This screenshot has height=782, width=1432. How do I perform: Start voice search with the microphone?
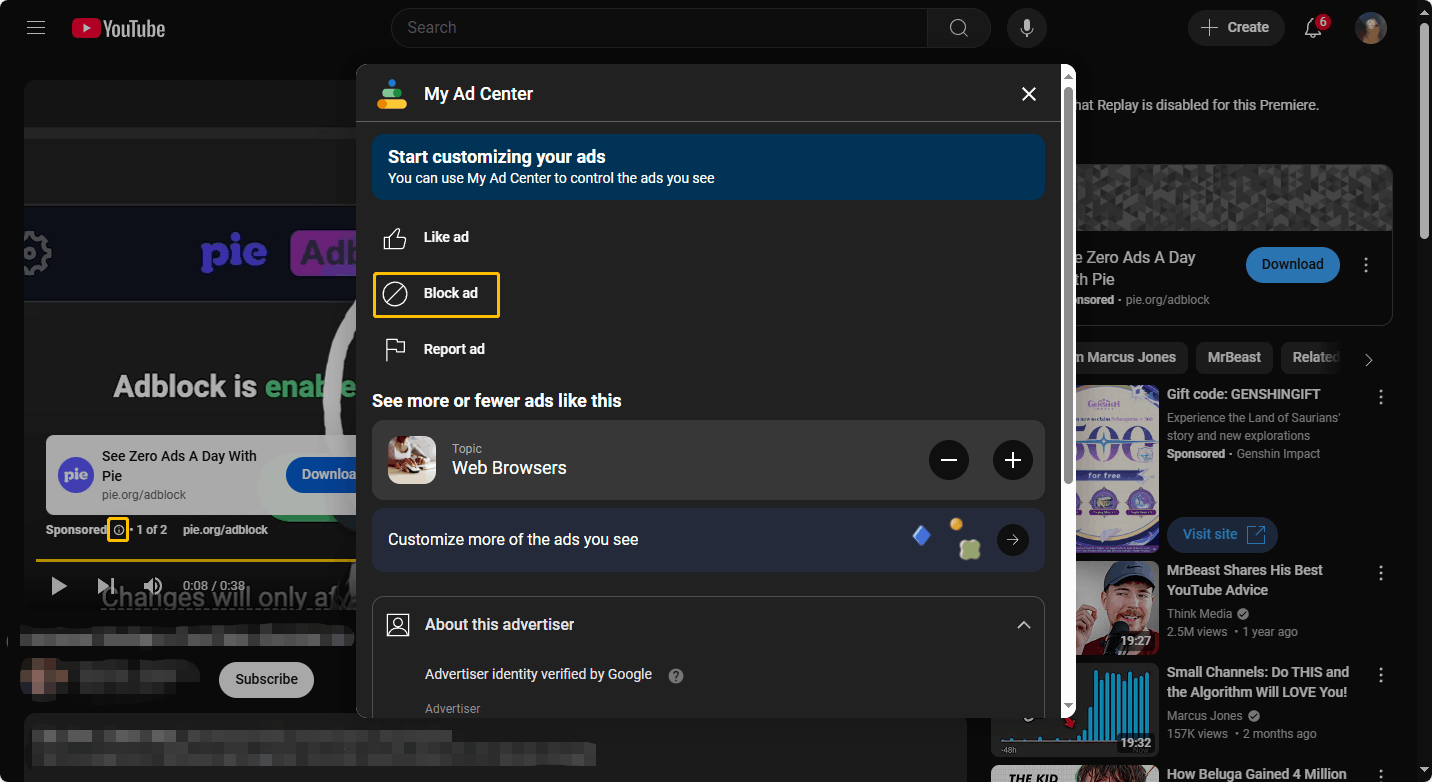[x=1026, y=28]
